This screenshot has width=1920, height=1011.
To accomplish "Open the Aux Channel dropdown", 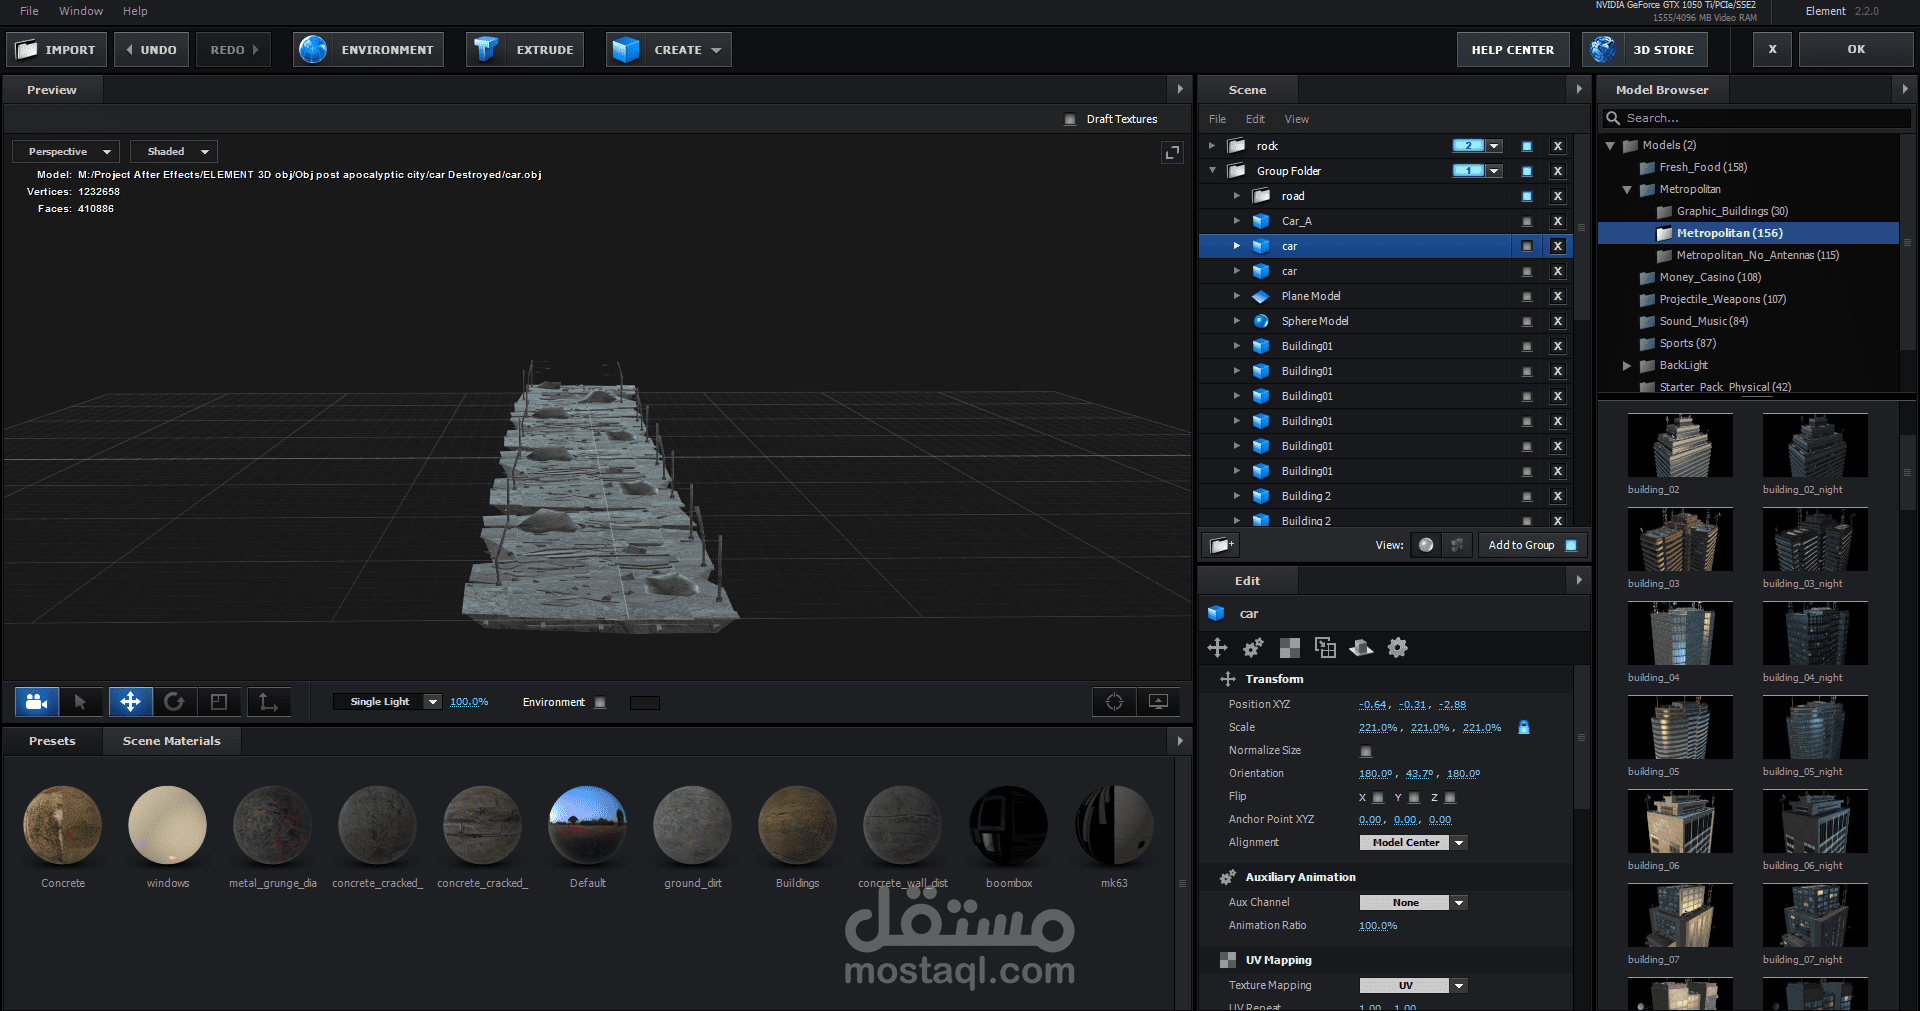I will point(1413,903).
